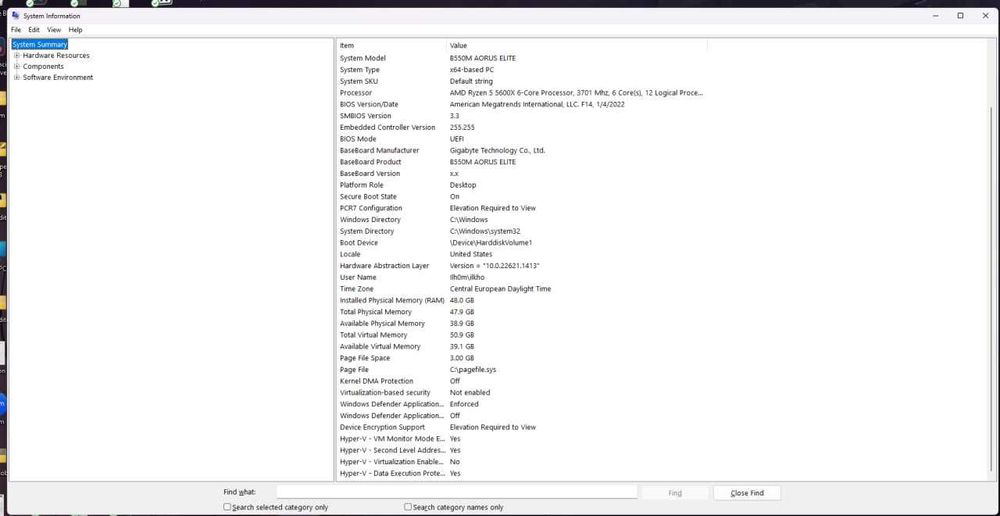Select the BIOS Mode row
The height and width of the screenshot is (516, 1000).
(x=522, y=138)
